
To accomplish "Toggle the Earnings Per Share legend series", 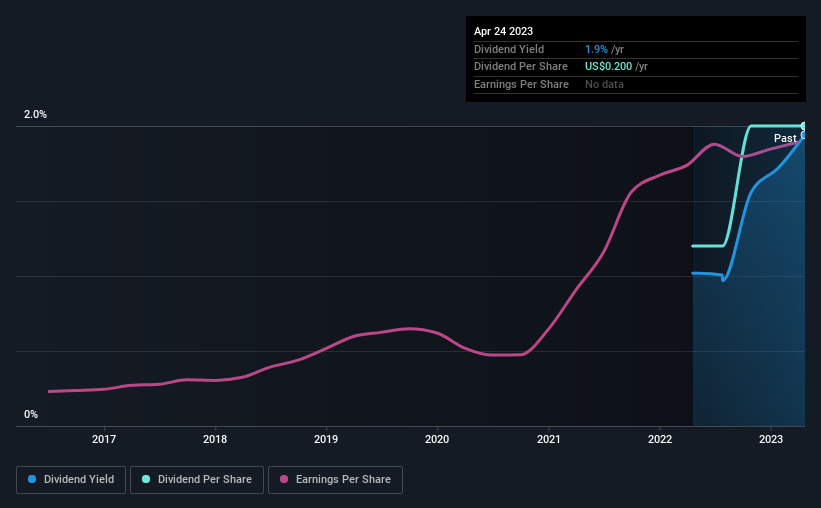I will (x=335, y=480).
